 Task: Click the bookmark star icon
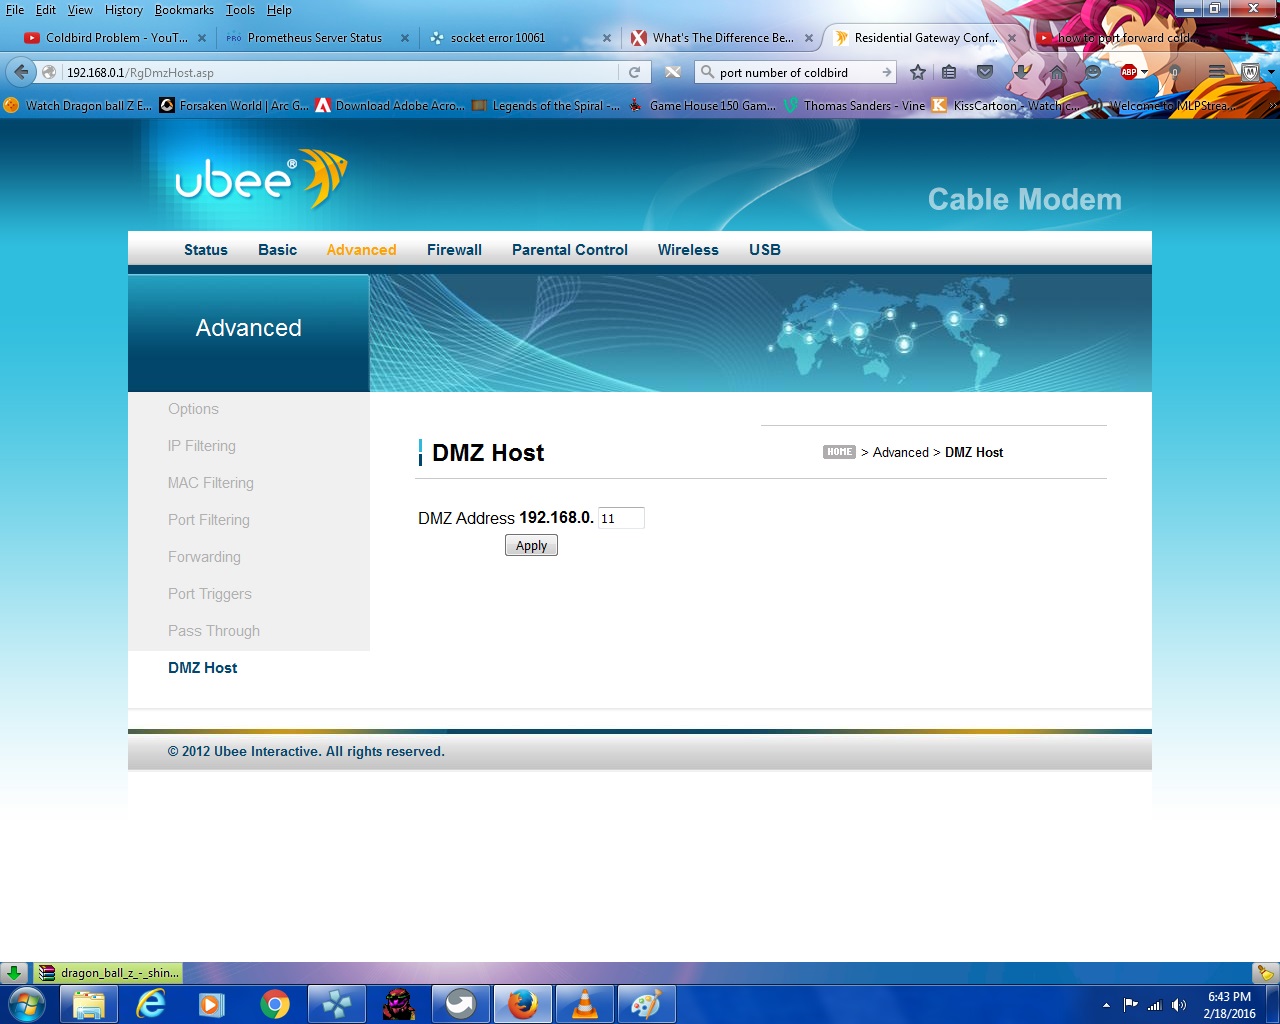[x=918, y=72]
